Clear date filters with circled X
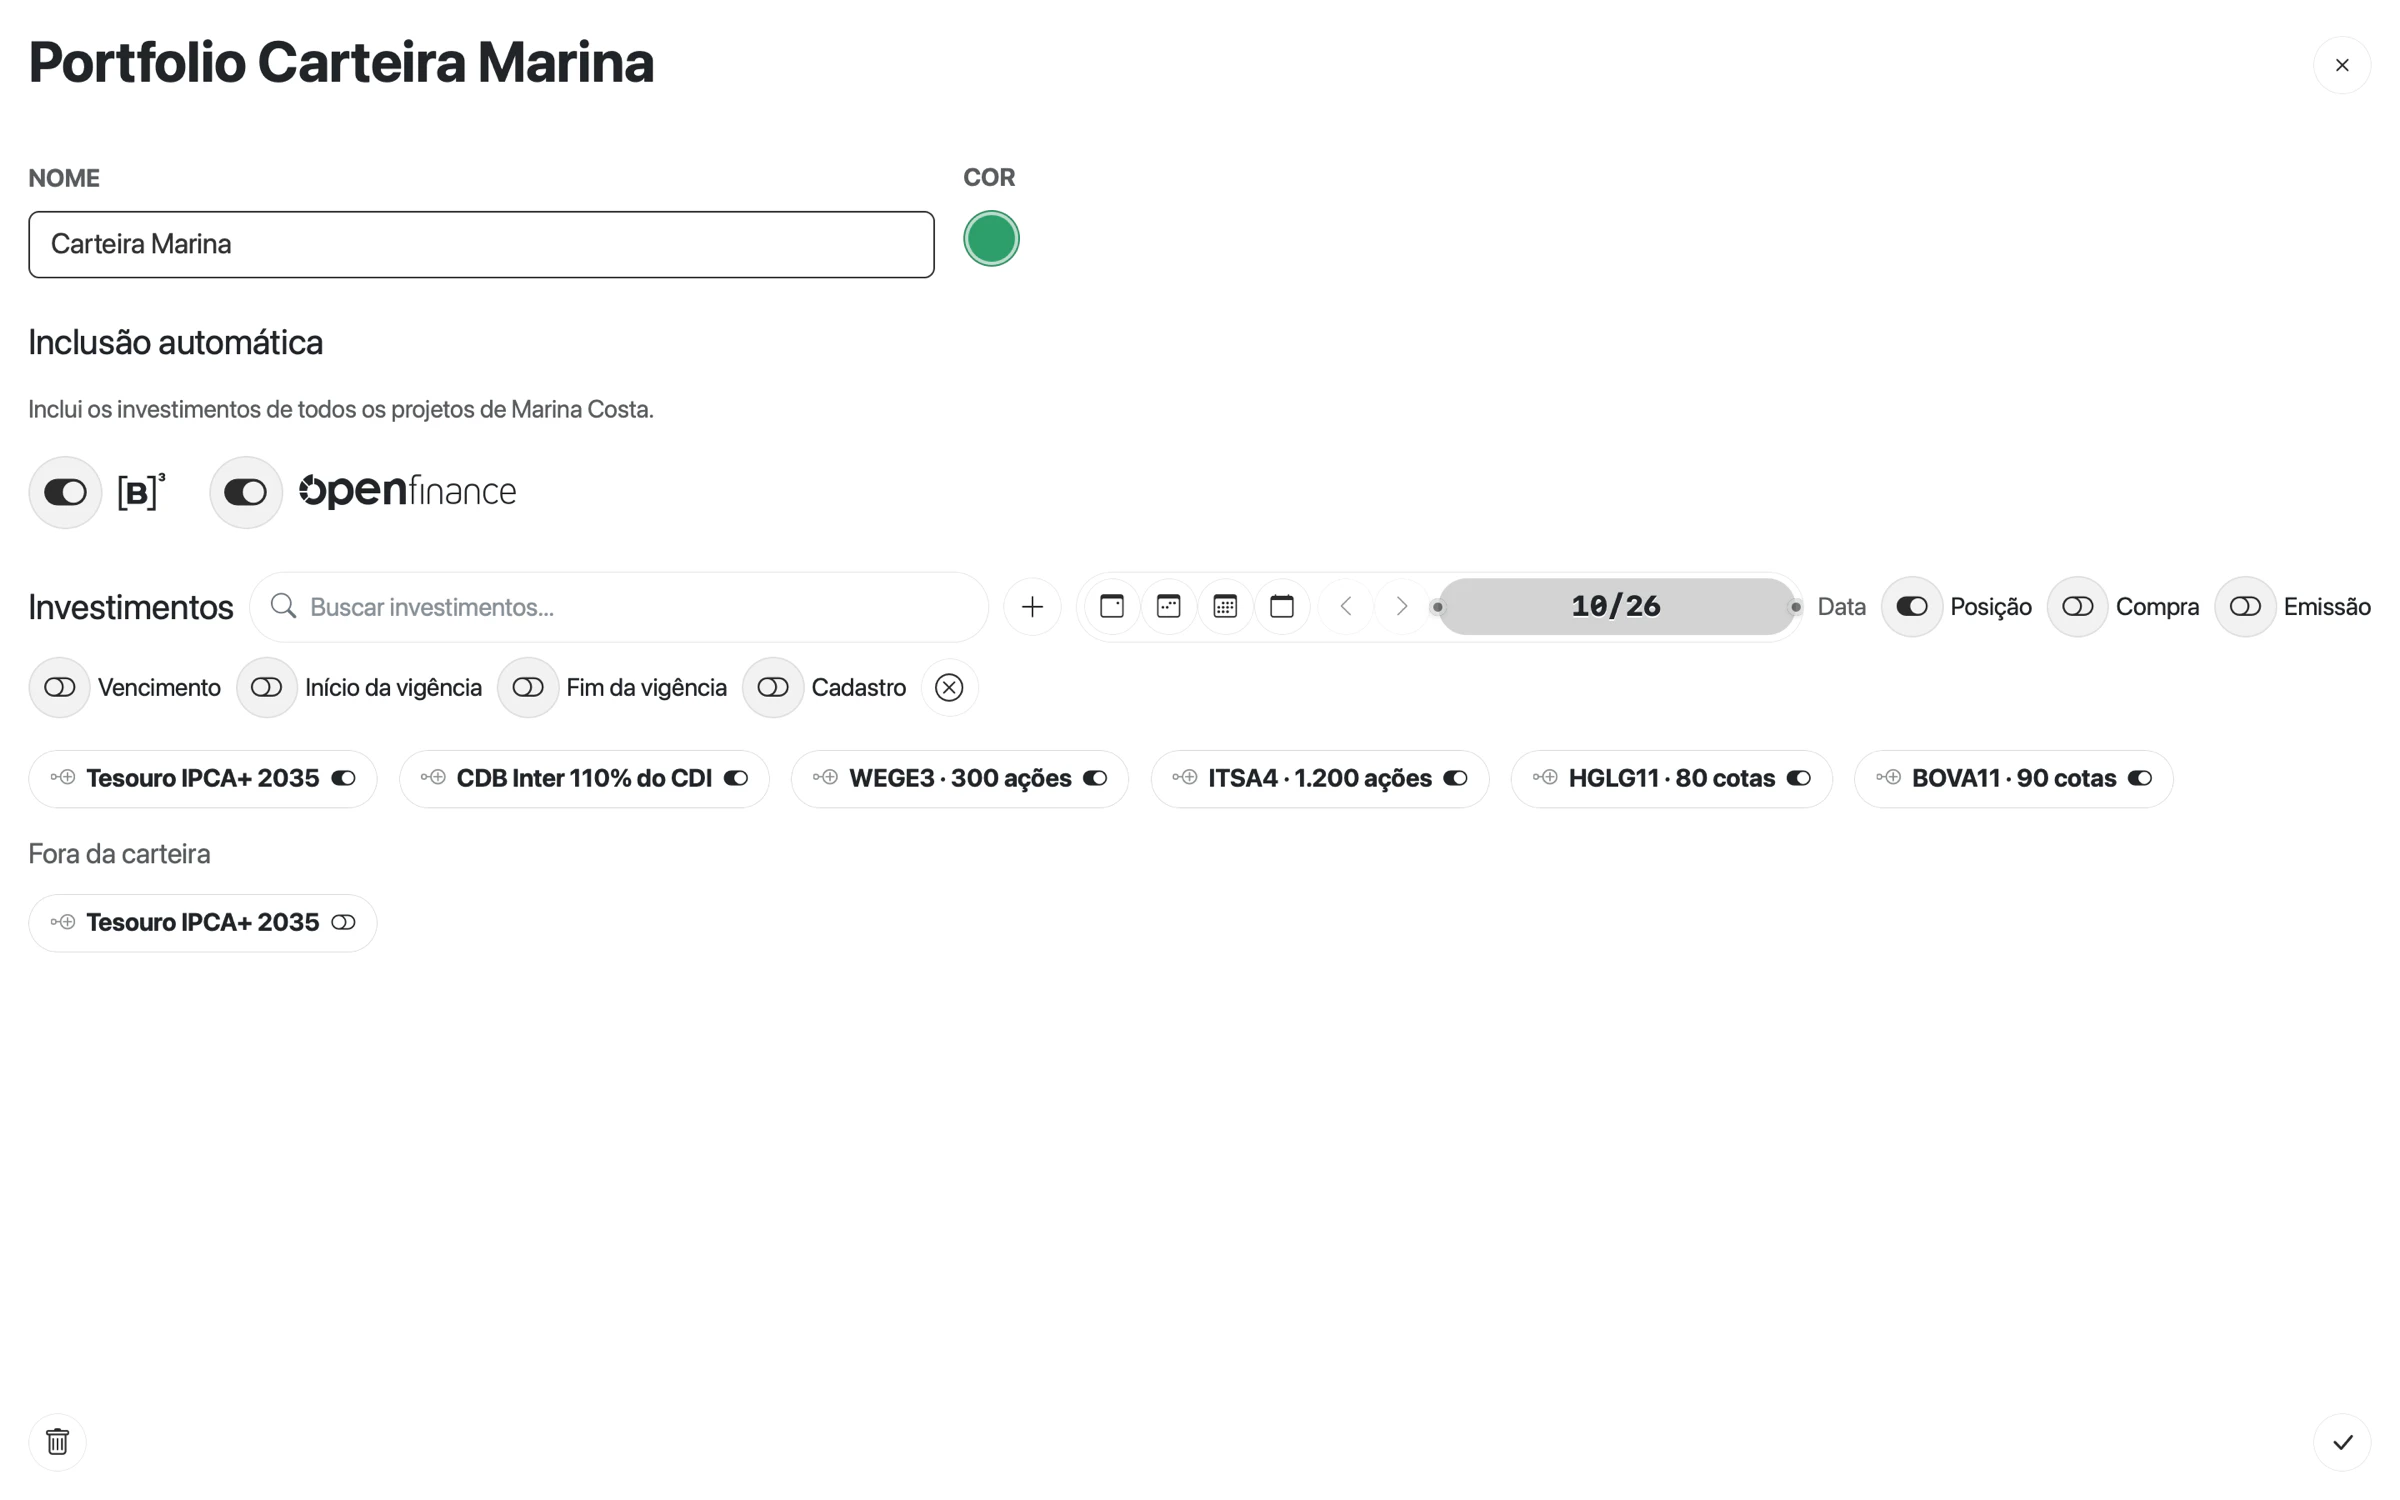 949,687
